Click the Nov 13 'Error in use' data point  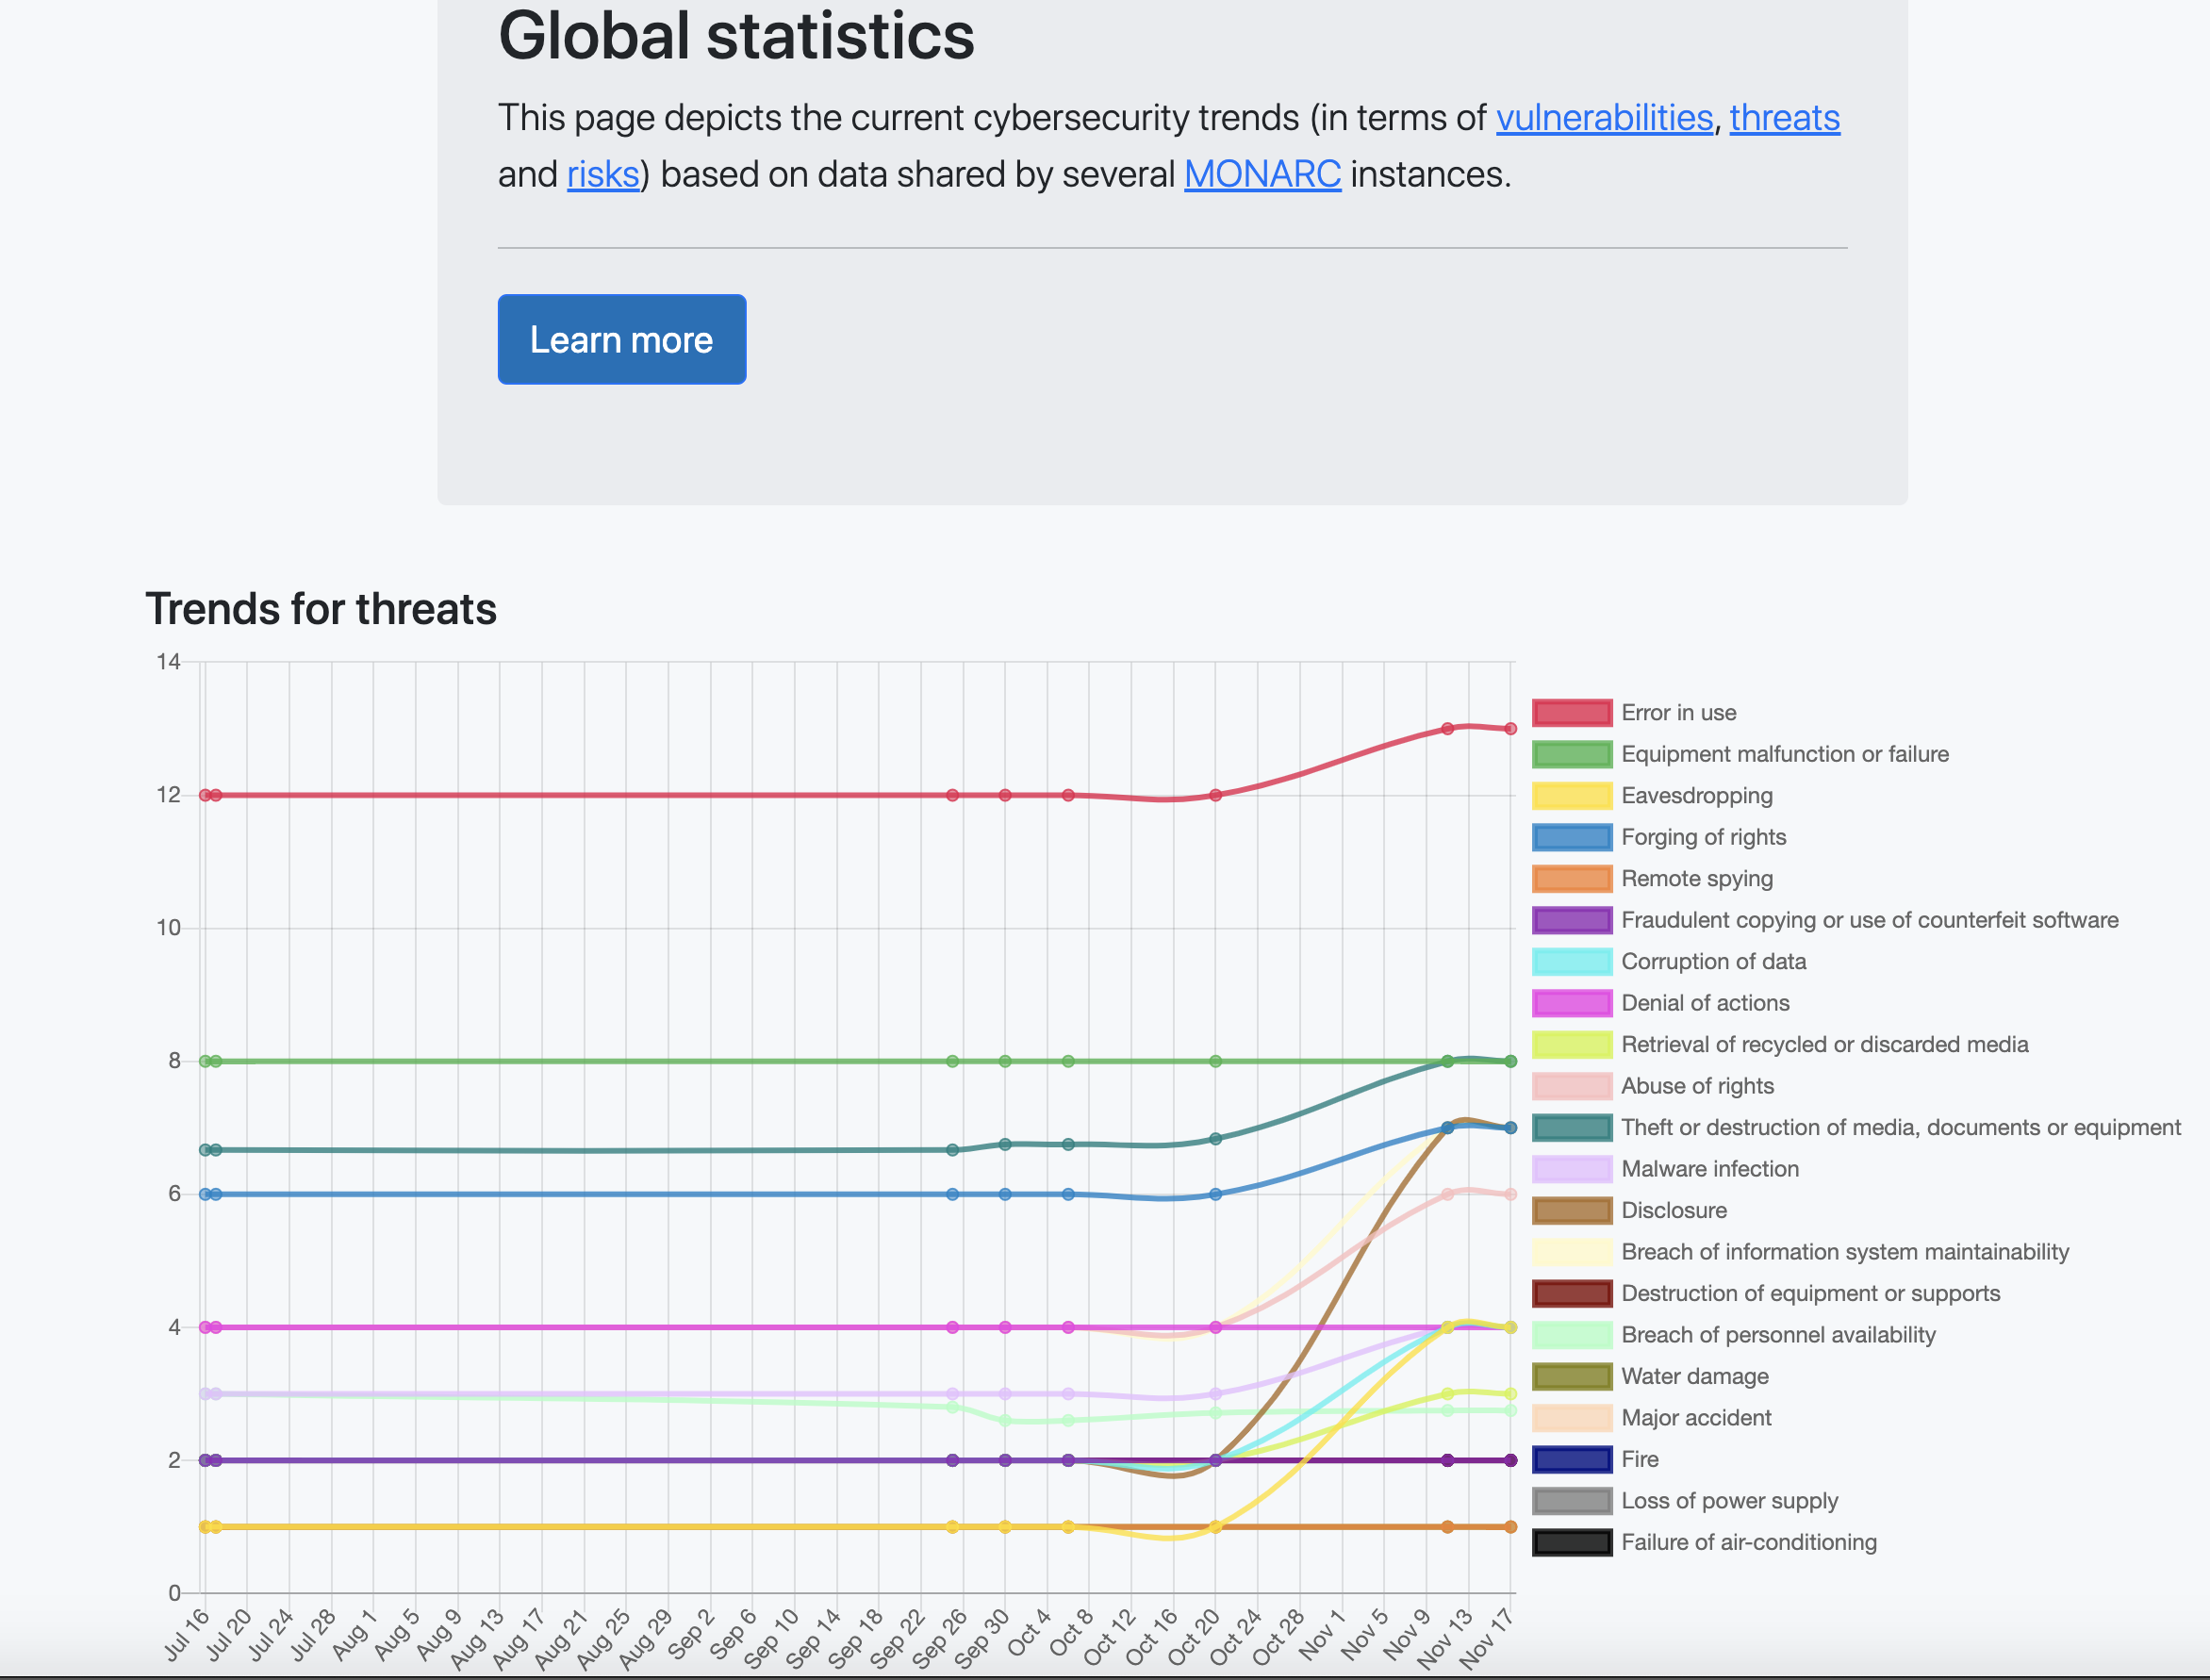point(1448,729)
